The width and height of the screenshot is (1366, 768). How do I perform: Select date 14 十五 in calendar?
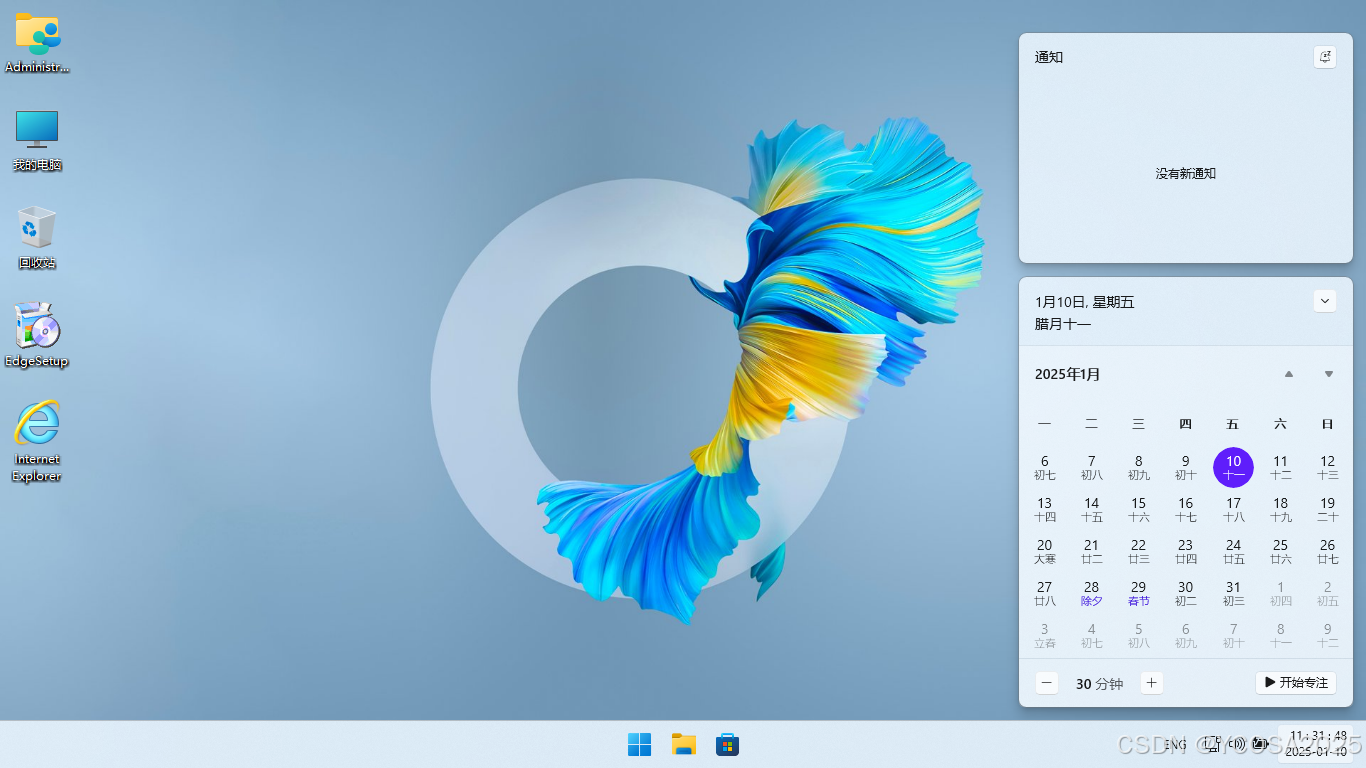tap(1091, 509)
